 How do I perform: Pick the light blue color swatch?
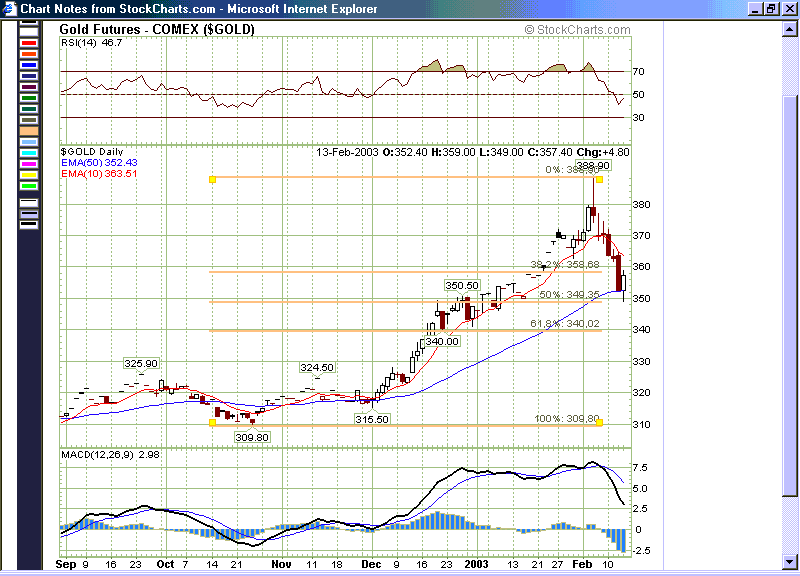29,142
